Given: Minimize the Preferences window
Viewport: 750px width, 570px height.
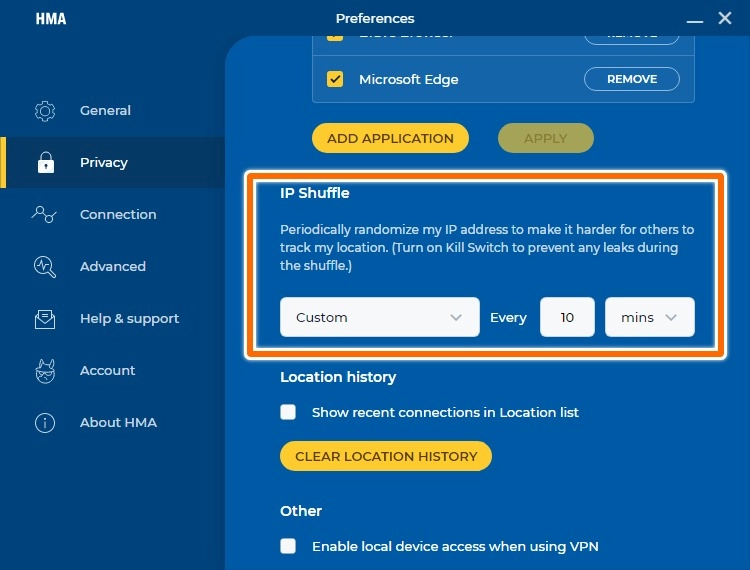Looking at the screenshot, I should [x=695, y=21].
